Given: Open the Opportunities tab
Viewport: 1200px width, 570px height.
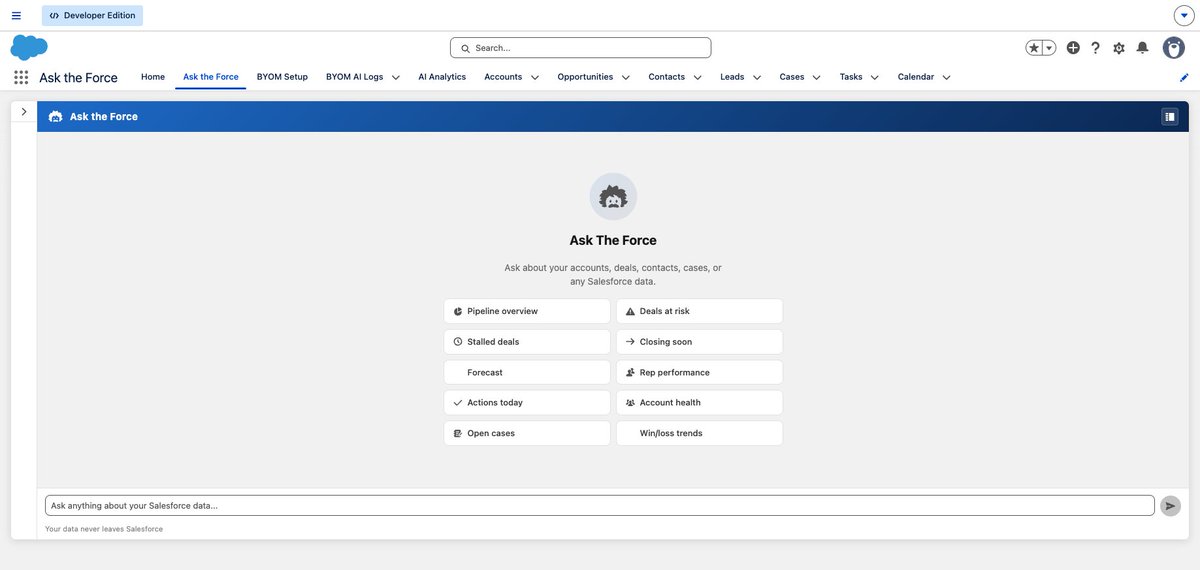Looking at the screenshot, I should click(x=585, y=77).
